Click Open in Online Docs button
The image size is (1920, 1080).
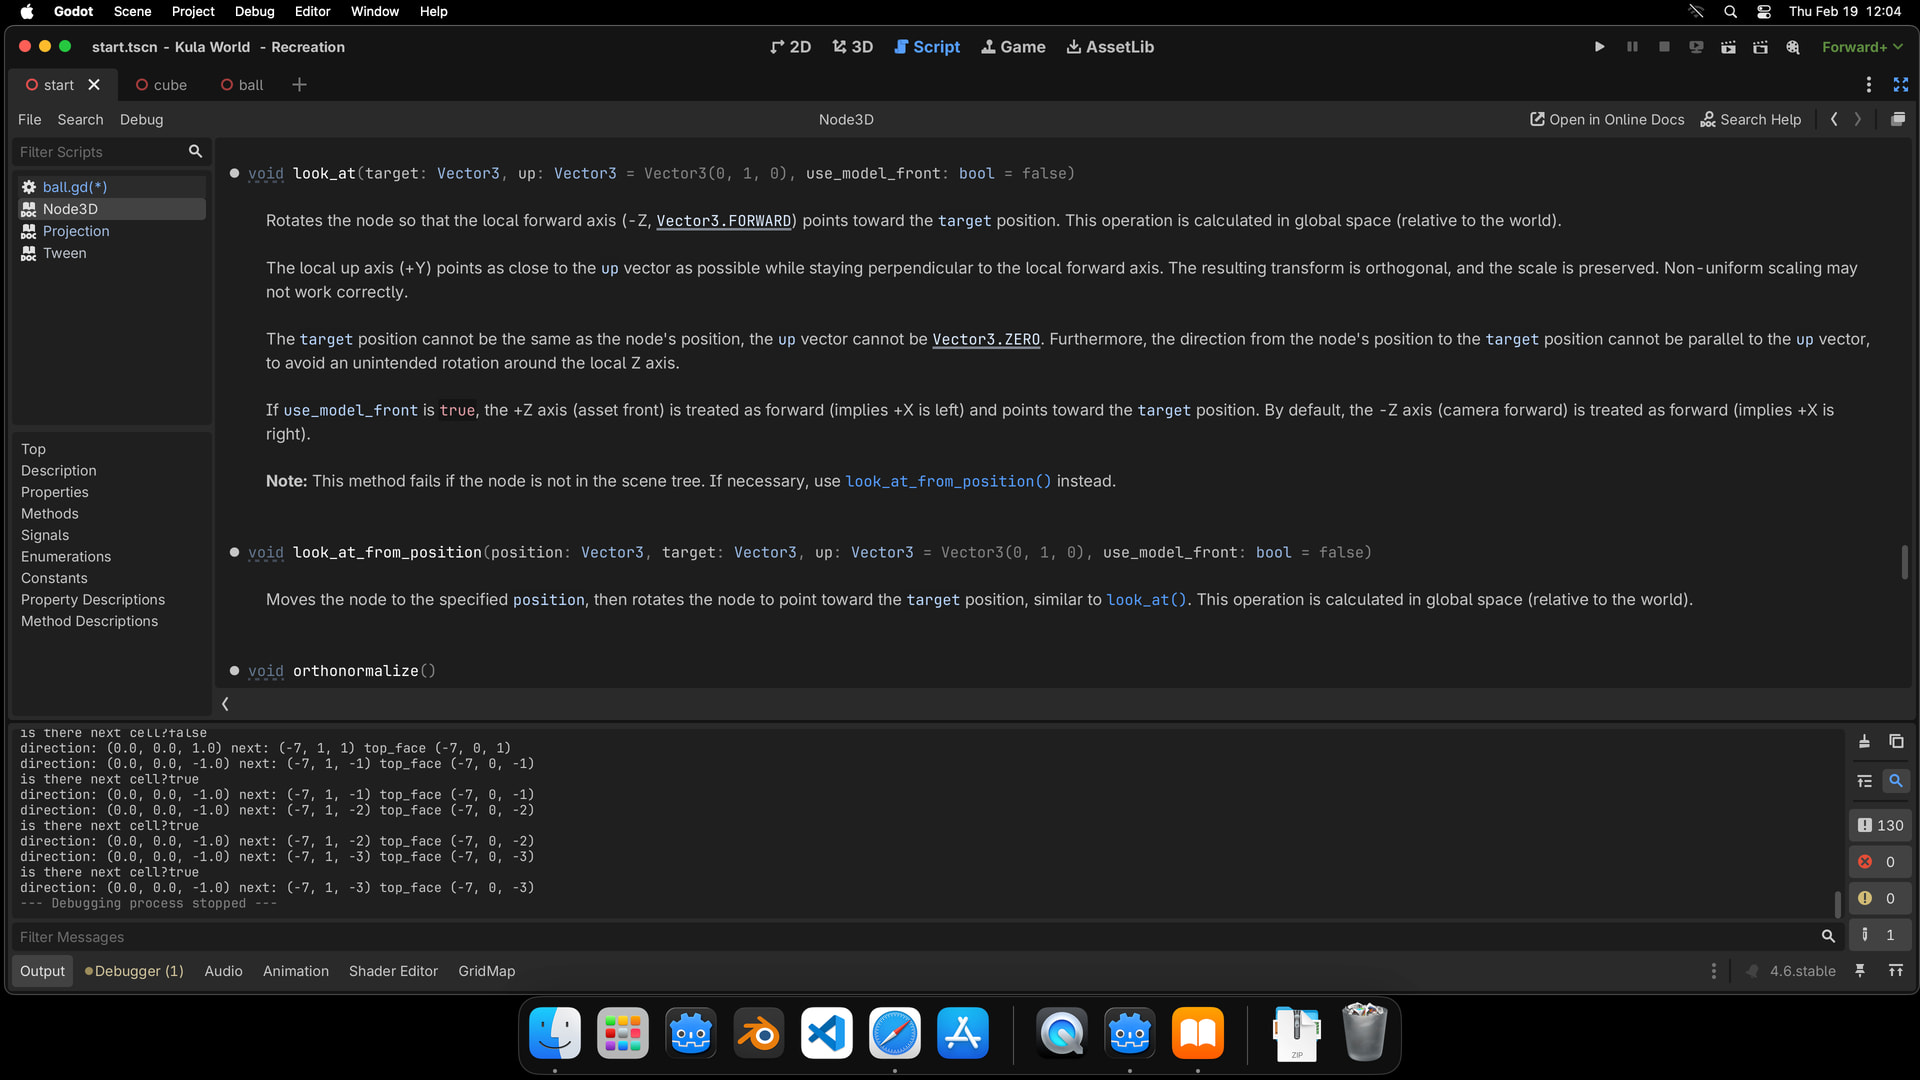tap(1607, 119)
